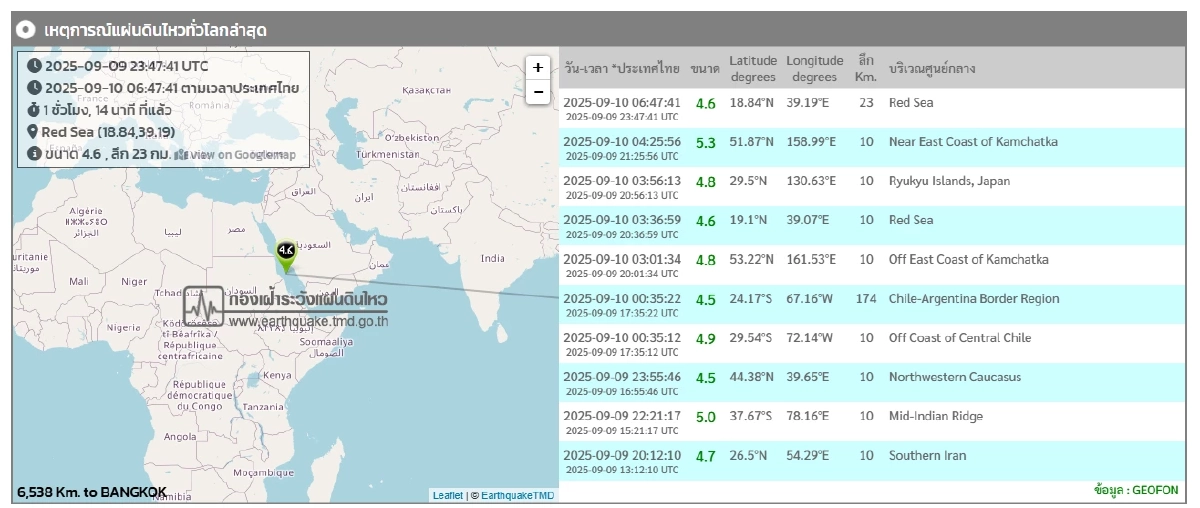
Task: Click clock icon beside Thailand time in popup
Action: point(34,88)
